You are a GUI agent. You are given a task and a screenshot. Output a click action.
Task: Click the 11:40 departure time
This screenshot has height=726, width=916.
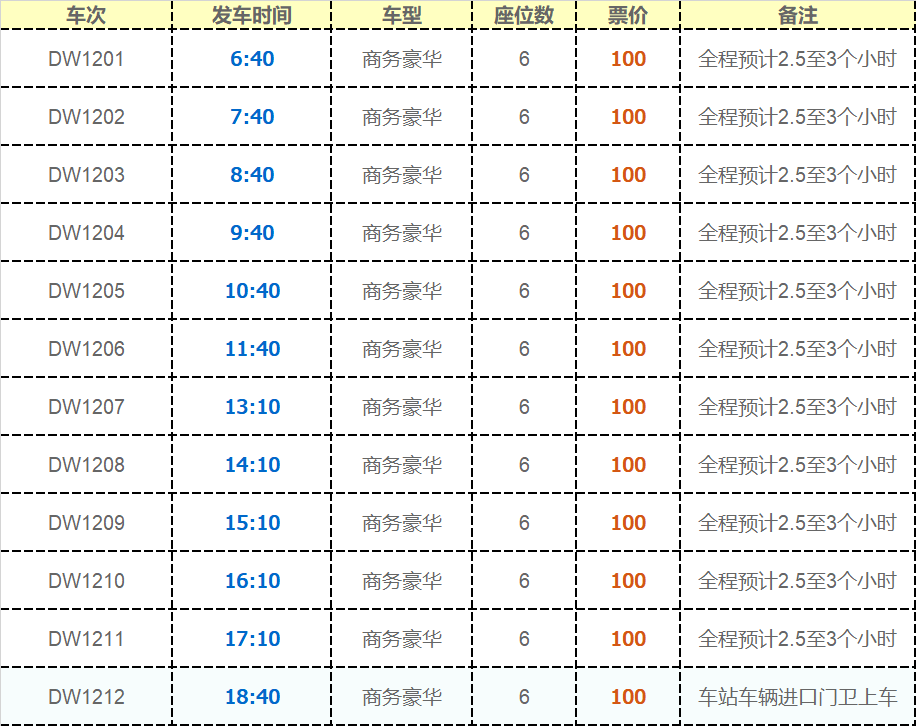(x=252, y=349)
